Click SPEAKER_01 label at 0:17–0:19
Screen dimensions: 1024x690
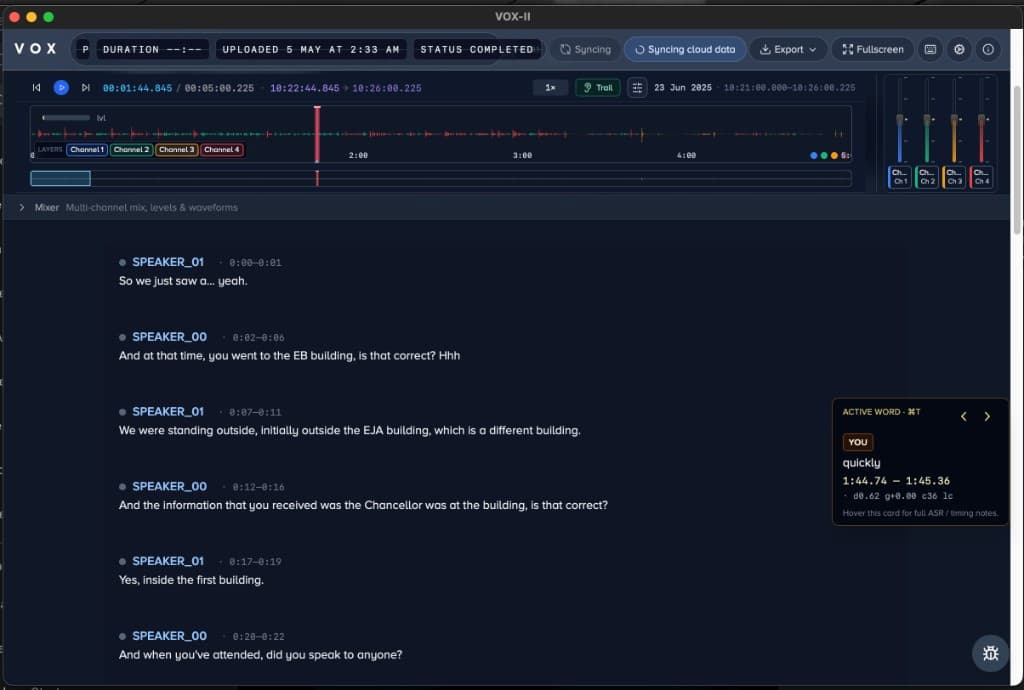click(x=168, y=561)
